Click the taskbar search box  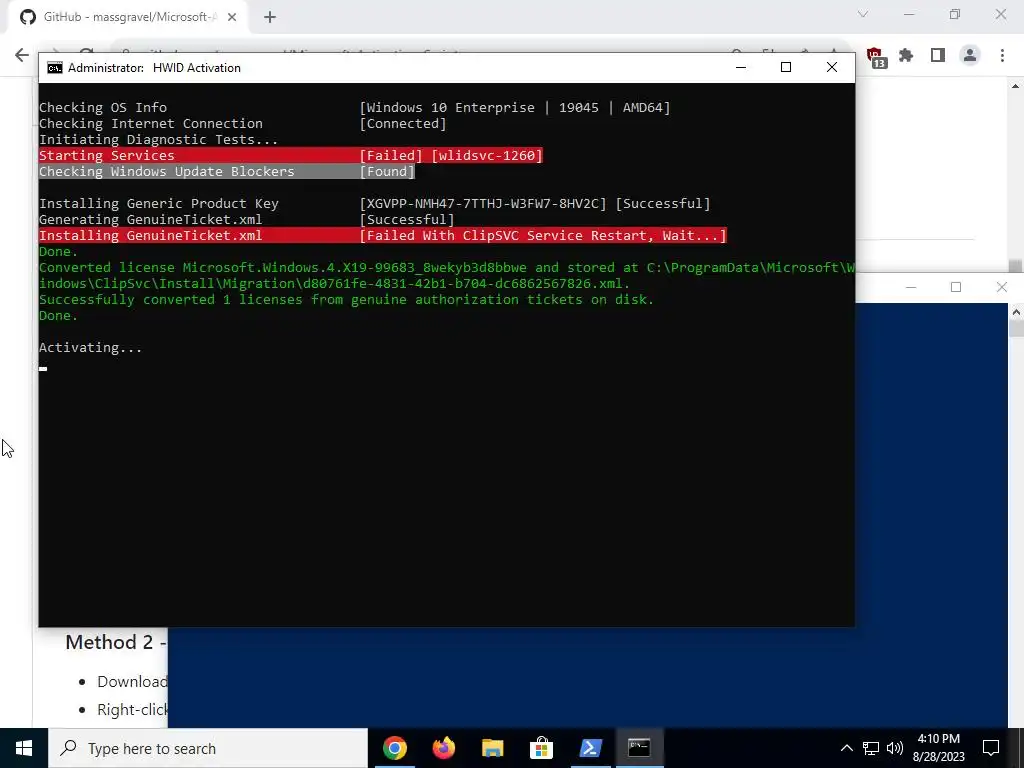[x=208, y=748]
